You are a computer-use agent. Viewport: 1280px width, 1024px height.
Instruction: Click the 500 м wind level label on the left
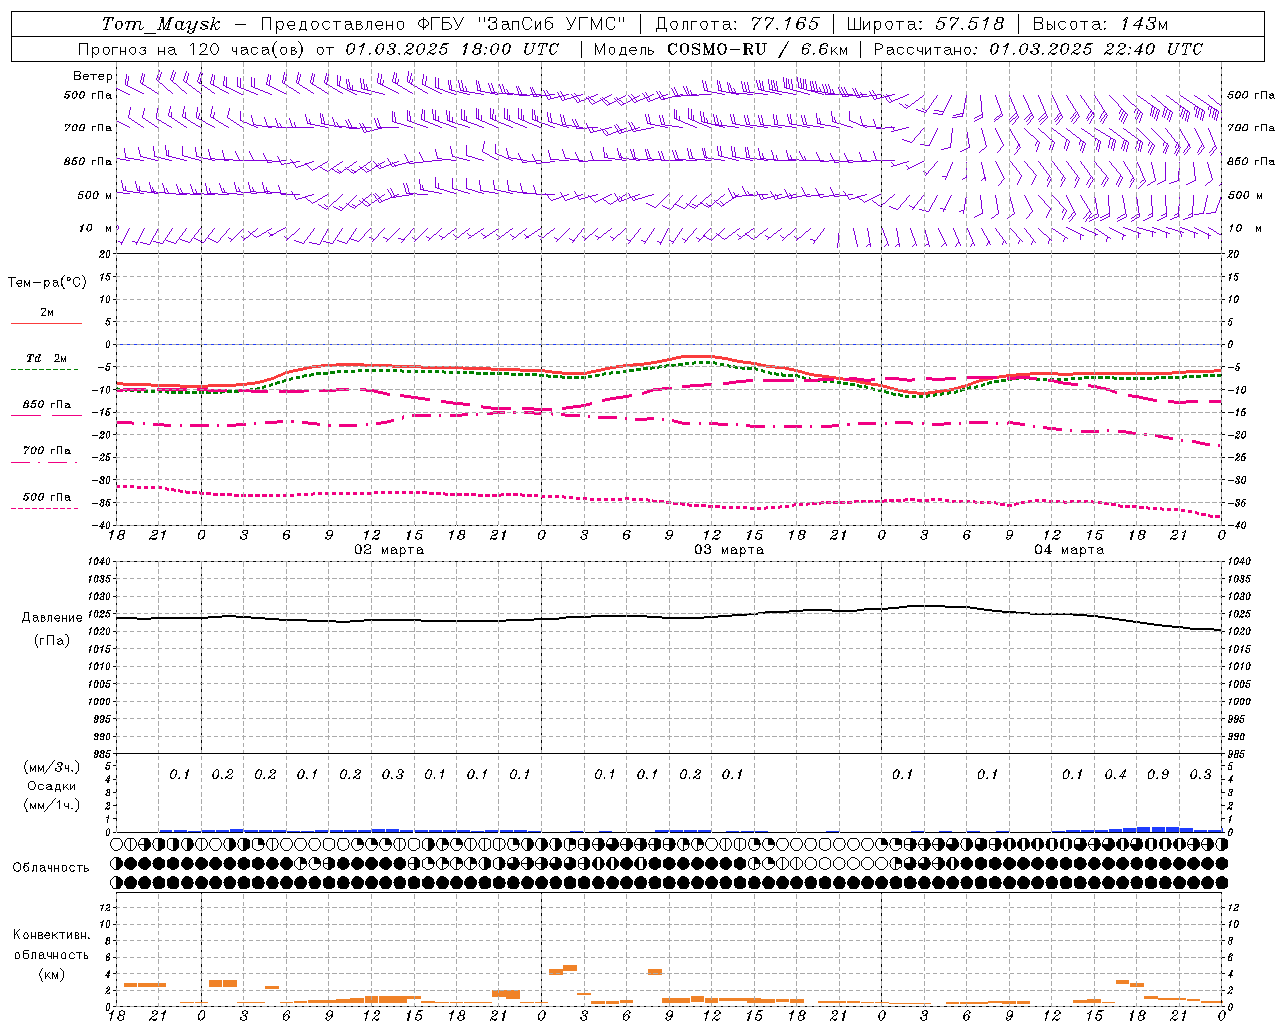(95, 195)
